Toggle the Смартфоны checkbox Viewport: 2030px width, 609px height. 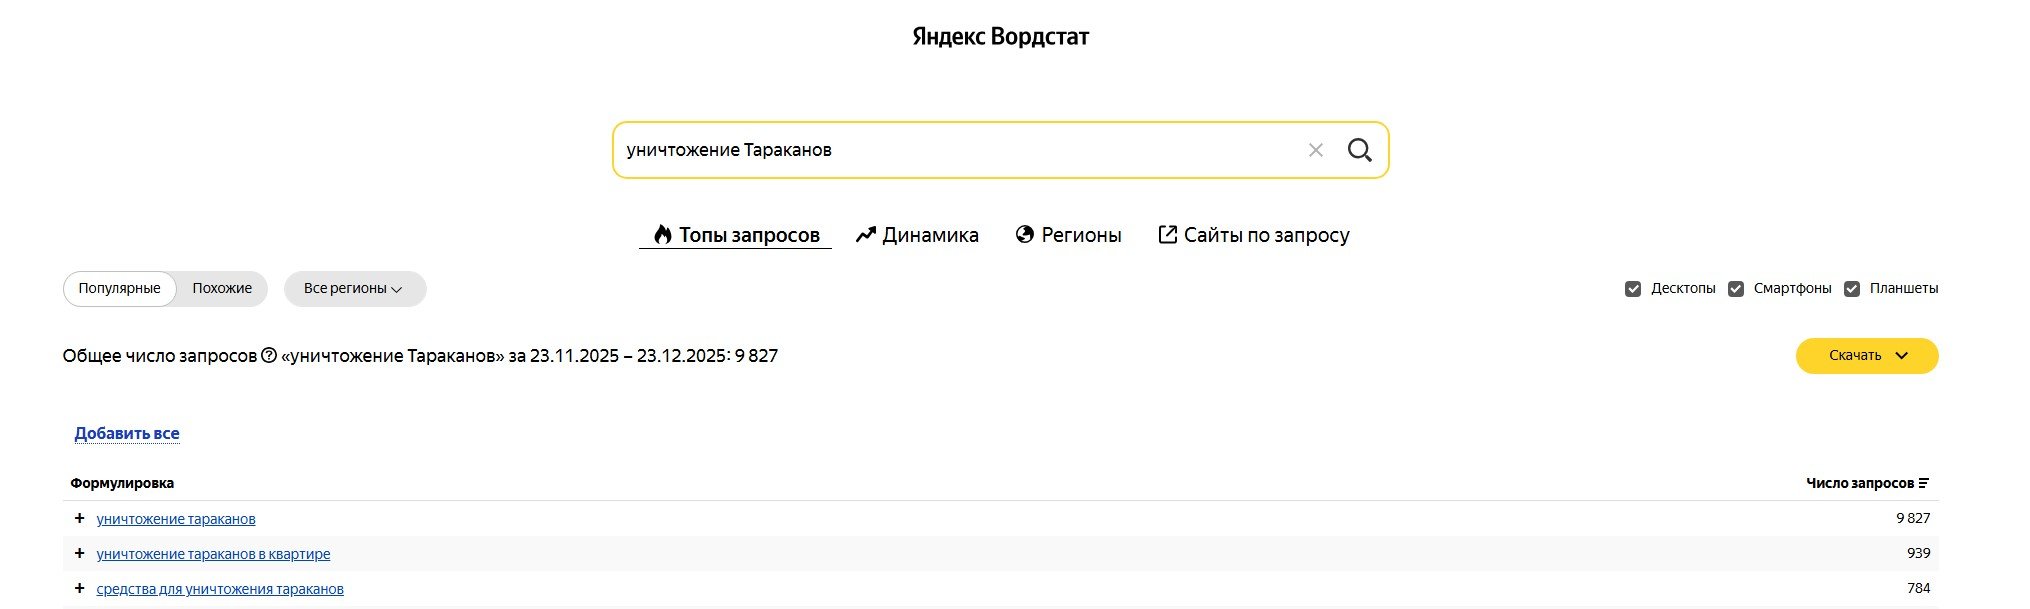1736,289
